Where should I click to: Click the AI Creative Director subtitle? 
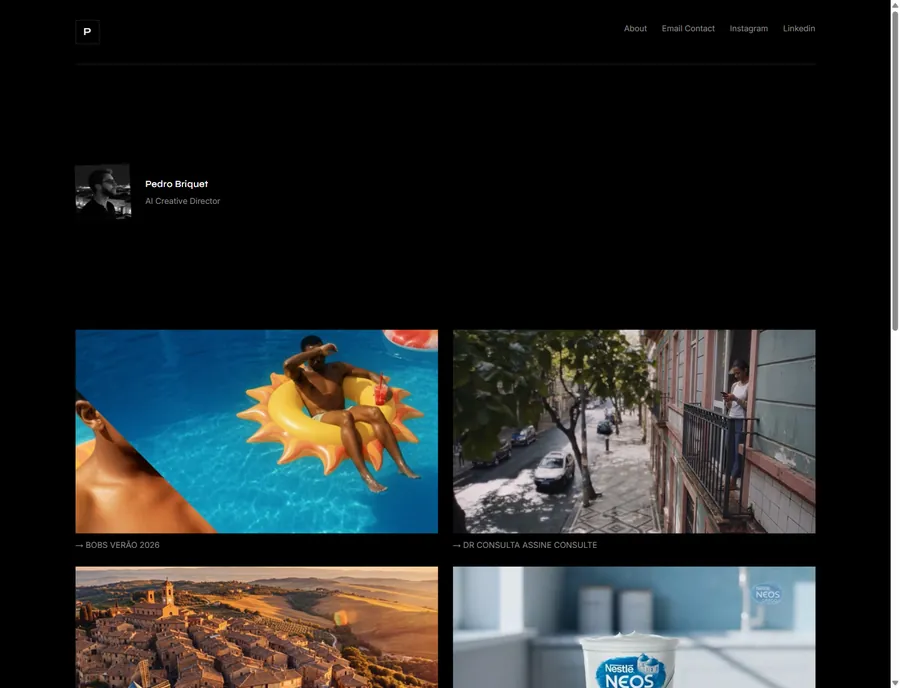(183, 201)
